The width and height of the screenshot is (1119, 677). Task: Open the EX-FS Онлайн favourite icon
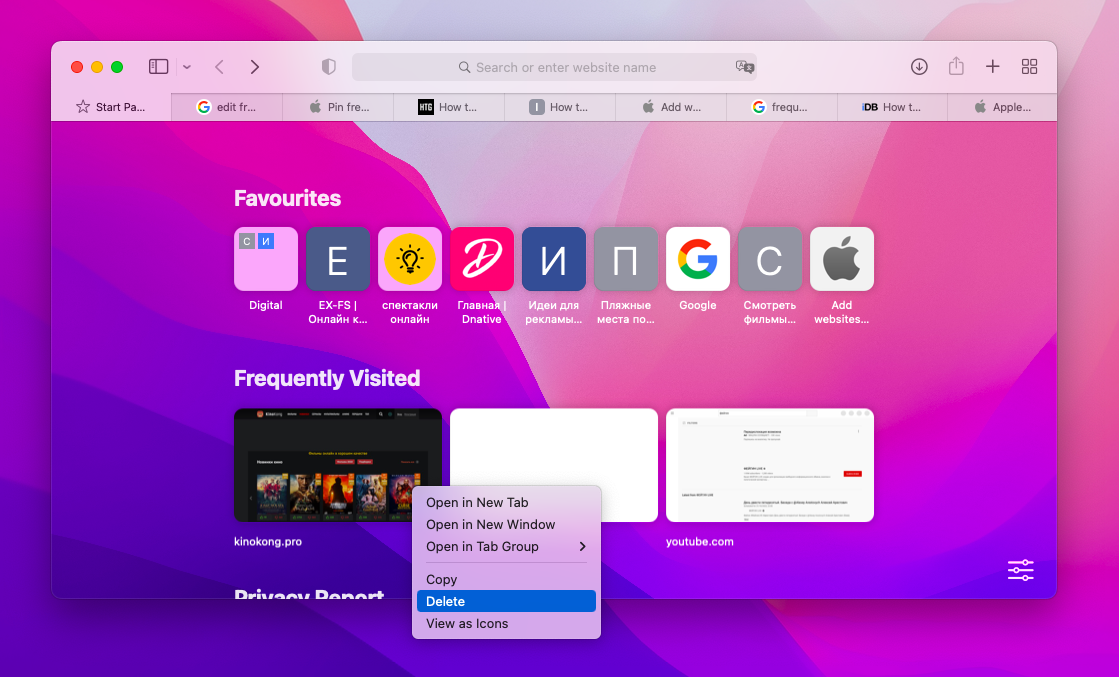pyautogui.click(x=337, y=258)
